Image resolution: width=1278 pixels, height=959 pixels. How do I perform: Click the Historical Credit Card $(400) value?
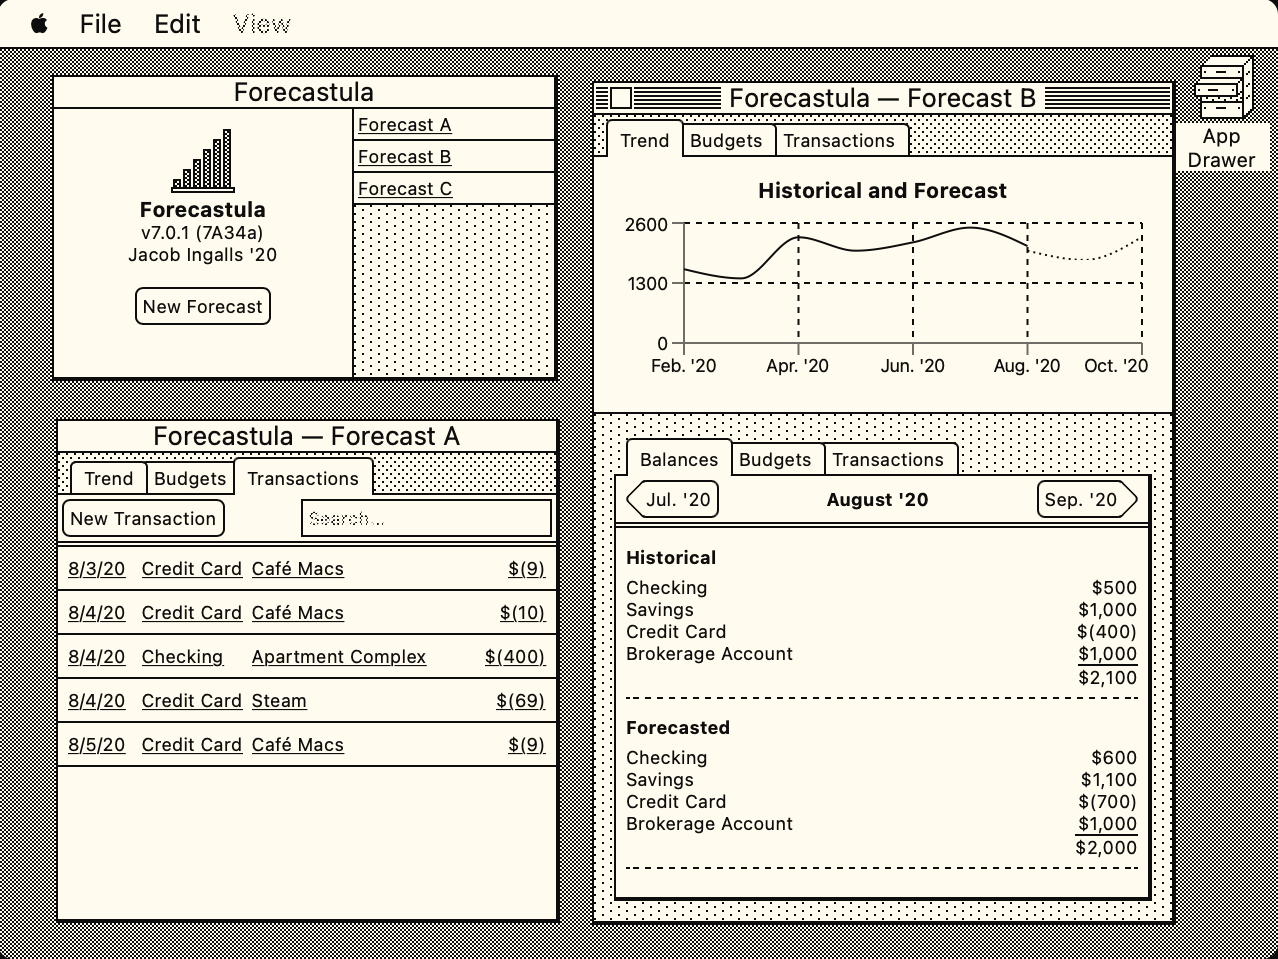1107,632
